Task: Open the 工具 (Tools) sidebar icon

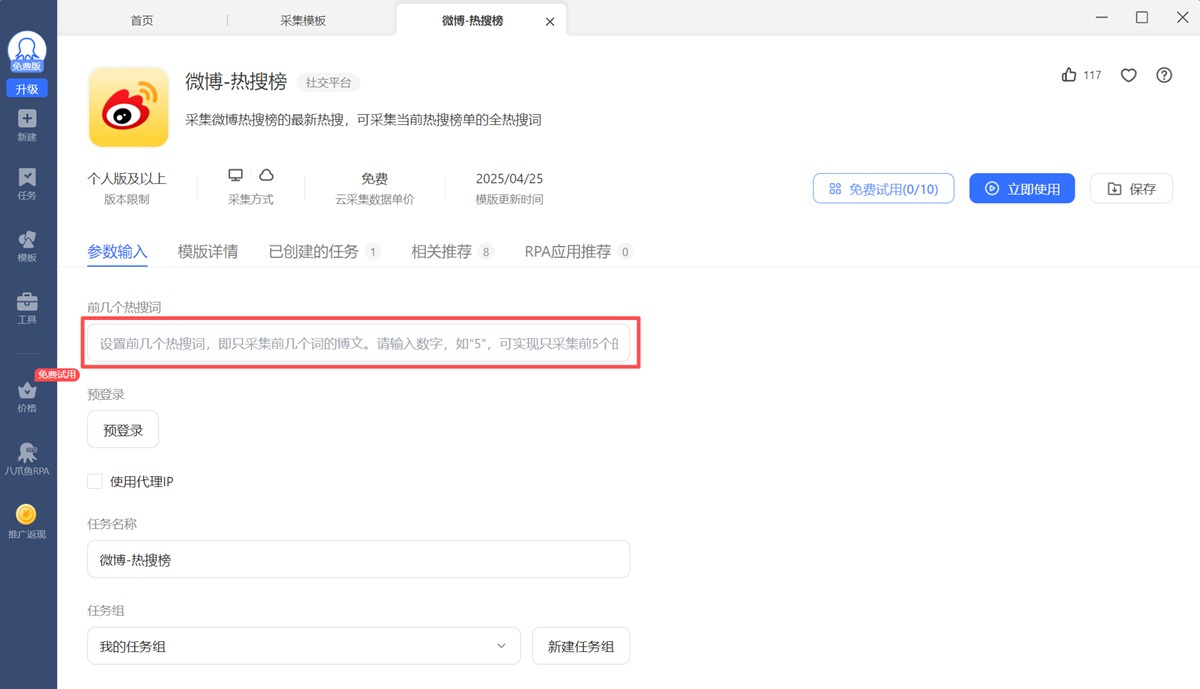Action: click(27, 302)
